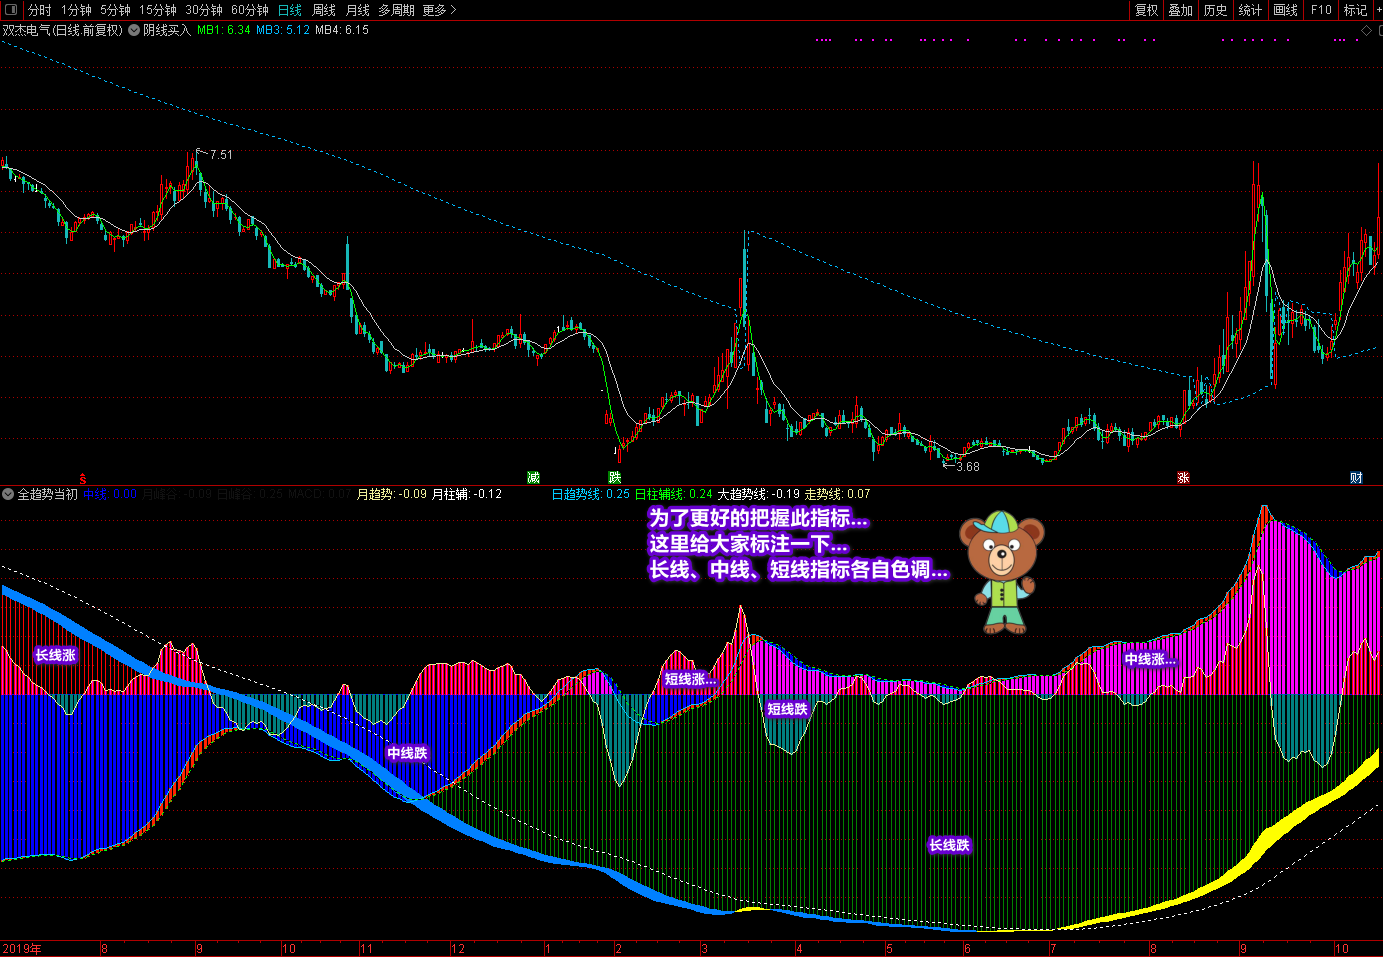Click the panel layout icon at top-left
1383x957 pixels.
pyautogui.click(x=11, y=10)
